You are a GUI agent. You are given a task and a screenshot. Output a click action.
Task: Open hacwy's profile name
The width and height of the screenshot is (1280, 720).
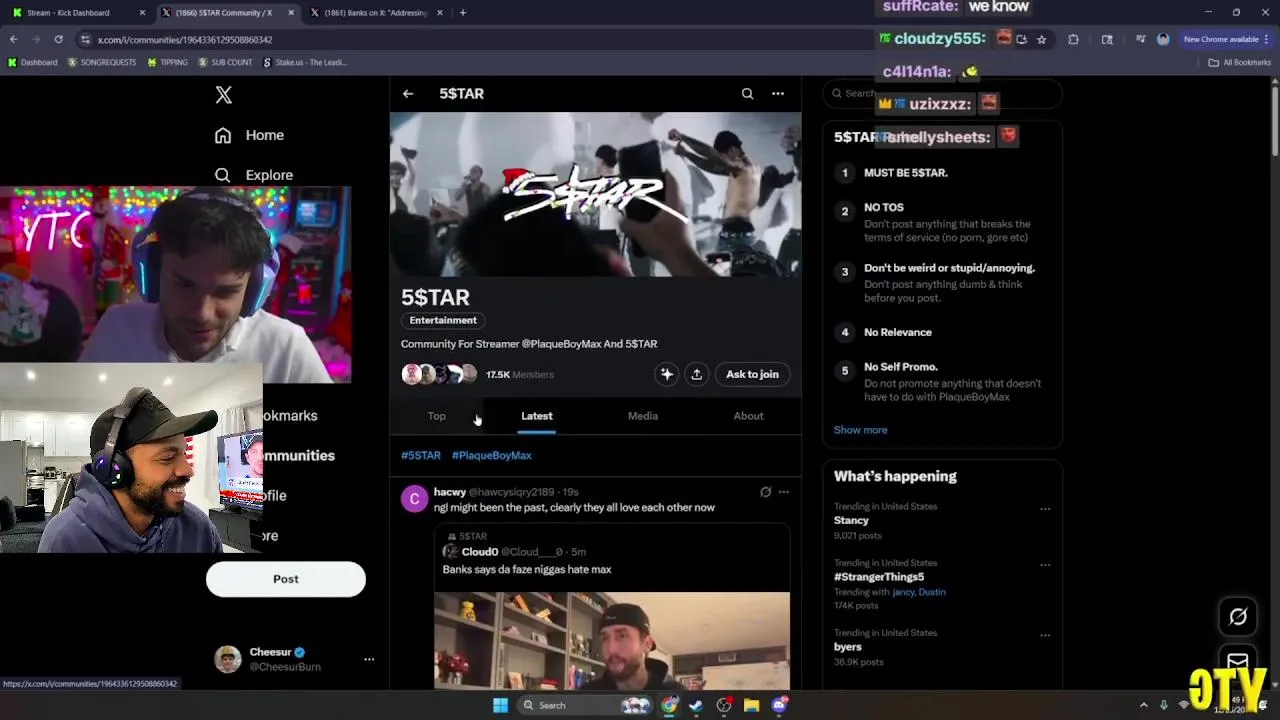pos(450,492)
